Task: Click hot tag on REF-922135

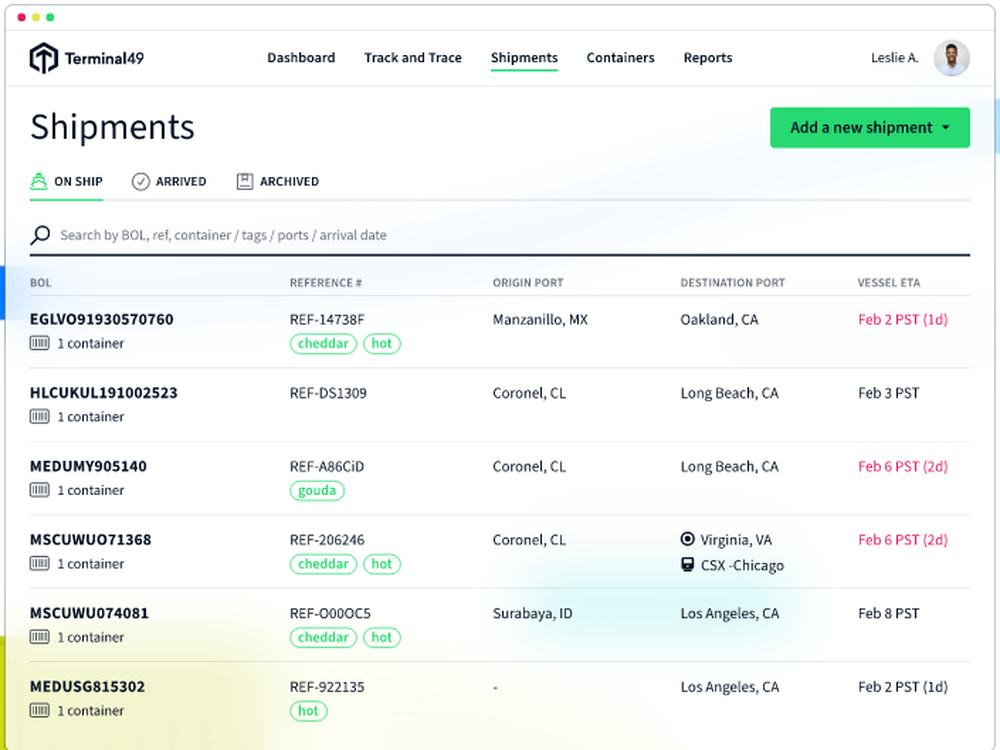Action: (x=309, y=710)
